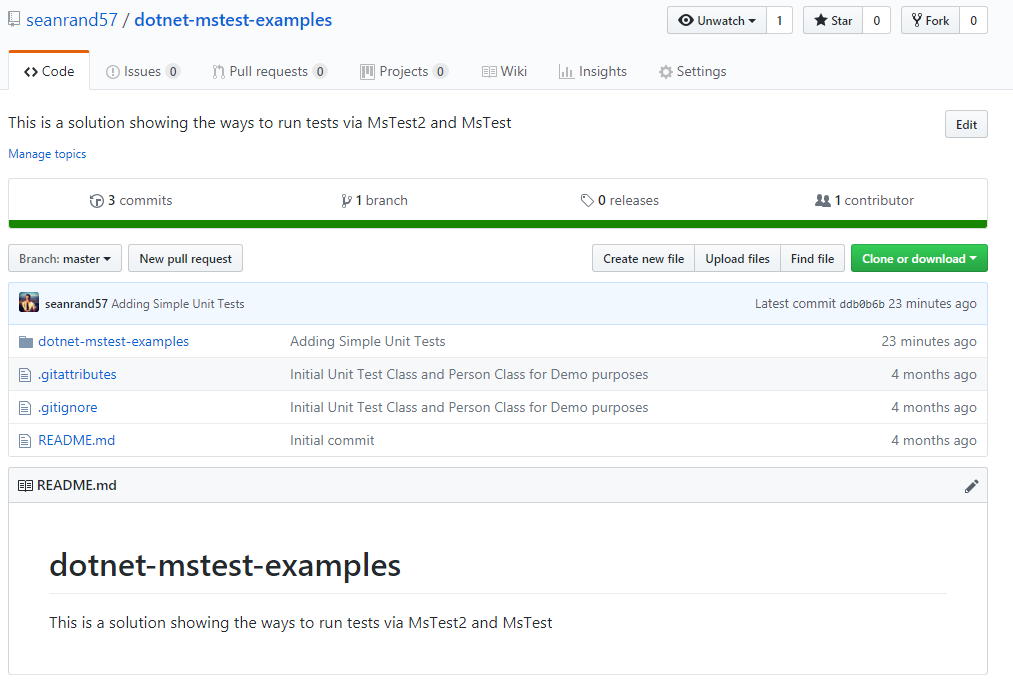The height and width of the screenshot is (690, 1013).
Task: Click the watchers count 1
Action: pyautogui.click(x=779, y=21)
